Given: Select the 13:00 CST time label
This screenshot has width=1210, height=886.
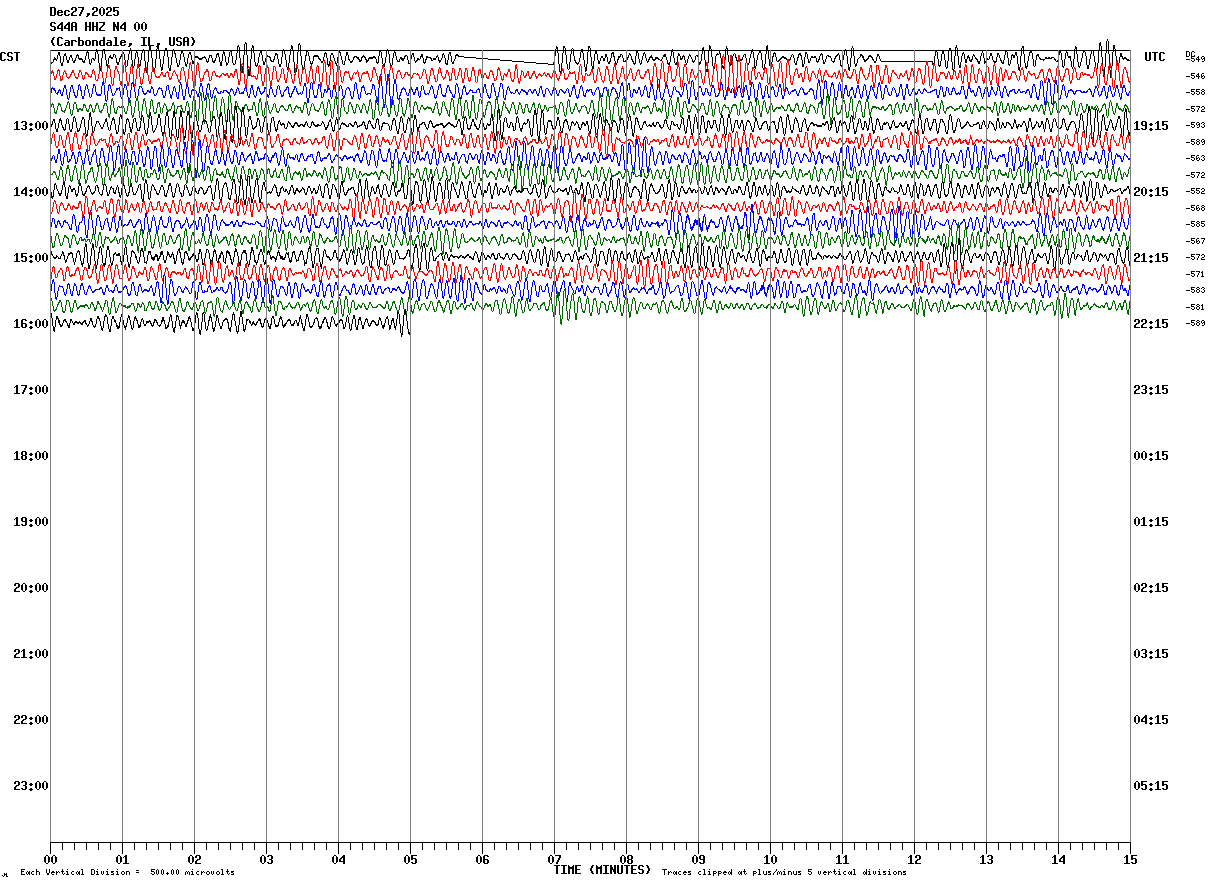Looking at the screenshot, I should [x=31, y=126].
